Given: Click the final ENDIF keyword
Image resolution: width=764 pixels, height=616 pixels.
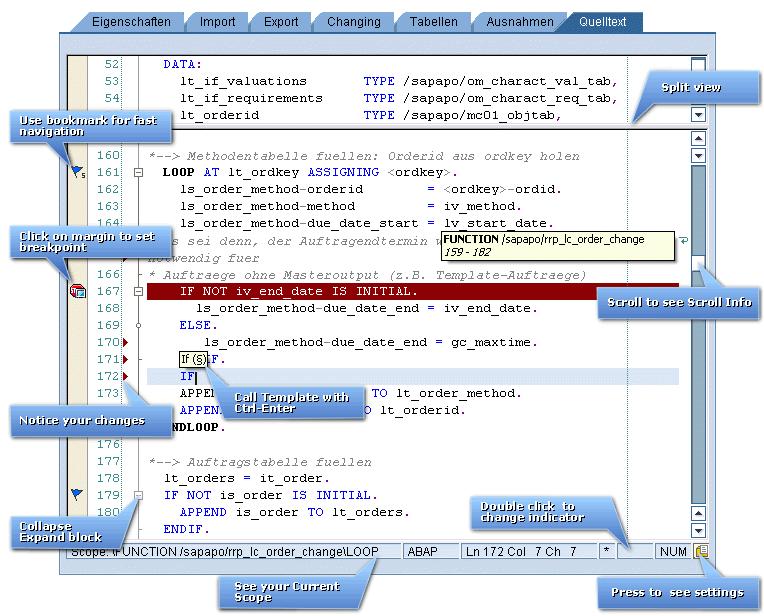Looking at the screenshot, I should 186,529.
